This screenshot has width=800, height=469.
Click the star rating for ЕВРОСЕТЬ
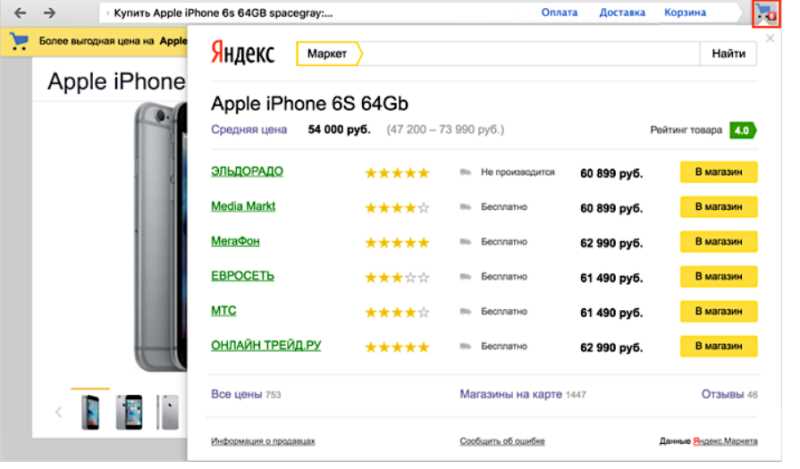[397, 278]
